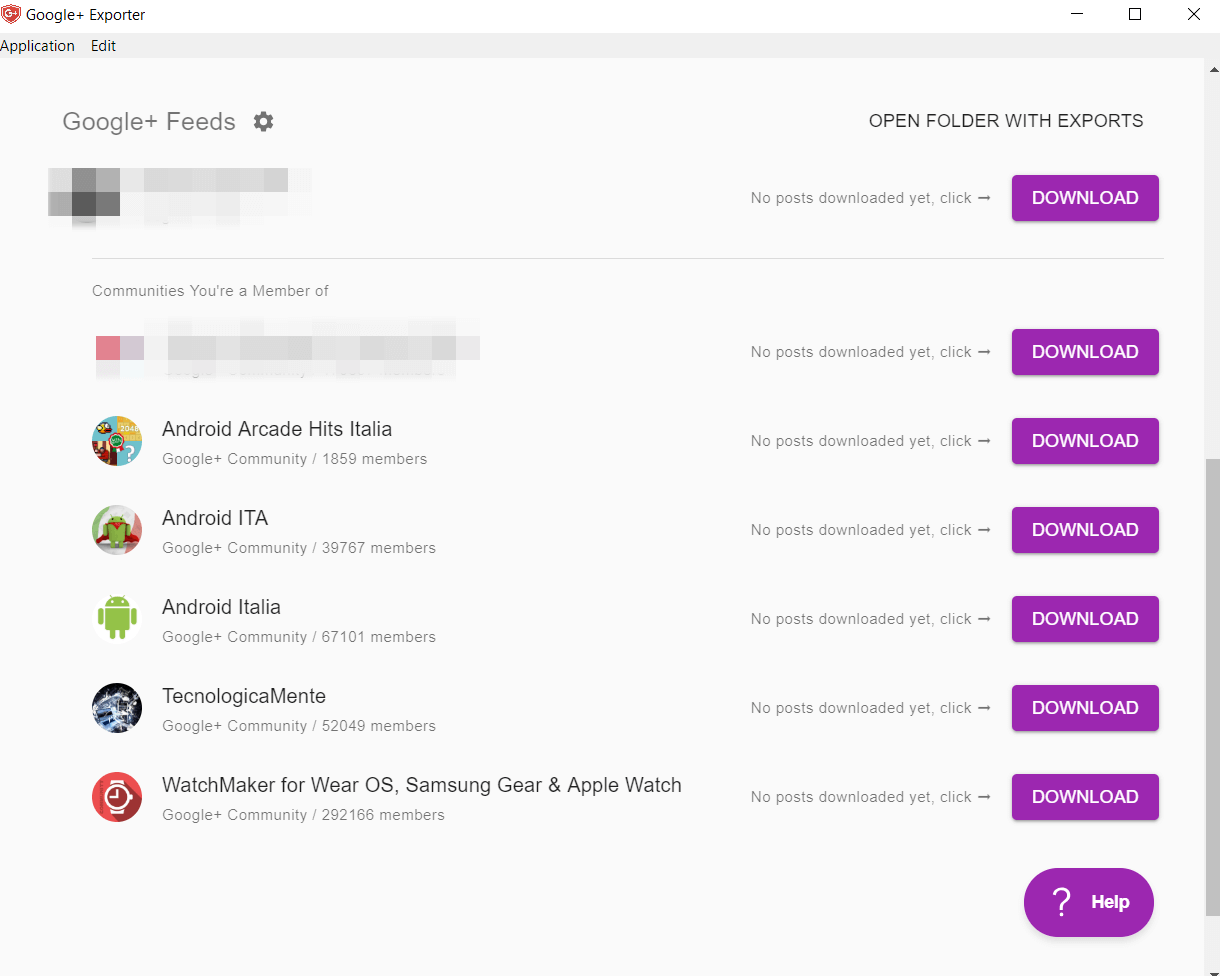This screenshot has width=1220, height=976.
Task: Download posts for the blurred profile feed
Action: (1085, 198)
